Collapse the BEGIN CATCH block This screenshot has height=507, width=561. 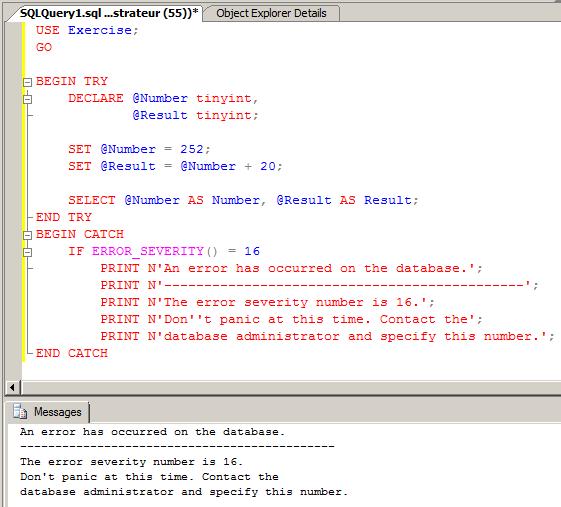click(28, 235)
